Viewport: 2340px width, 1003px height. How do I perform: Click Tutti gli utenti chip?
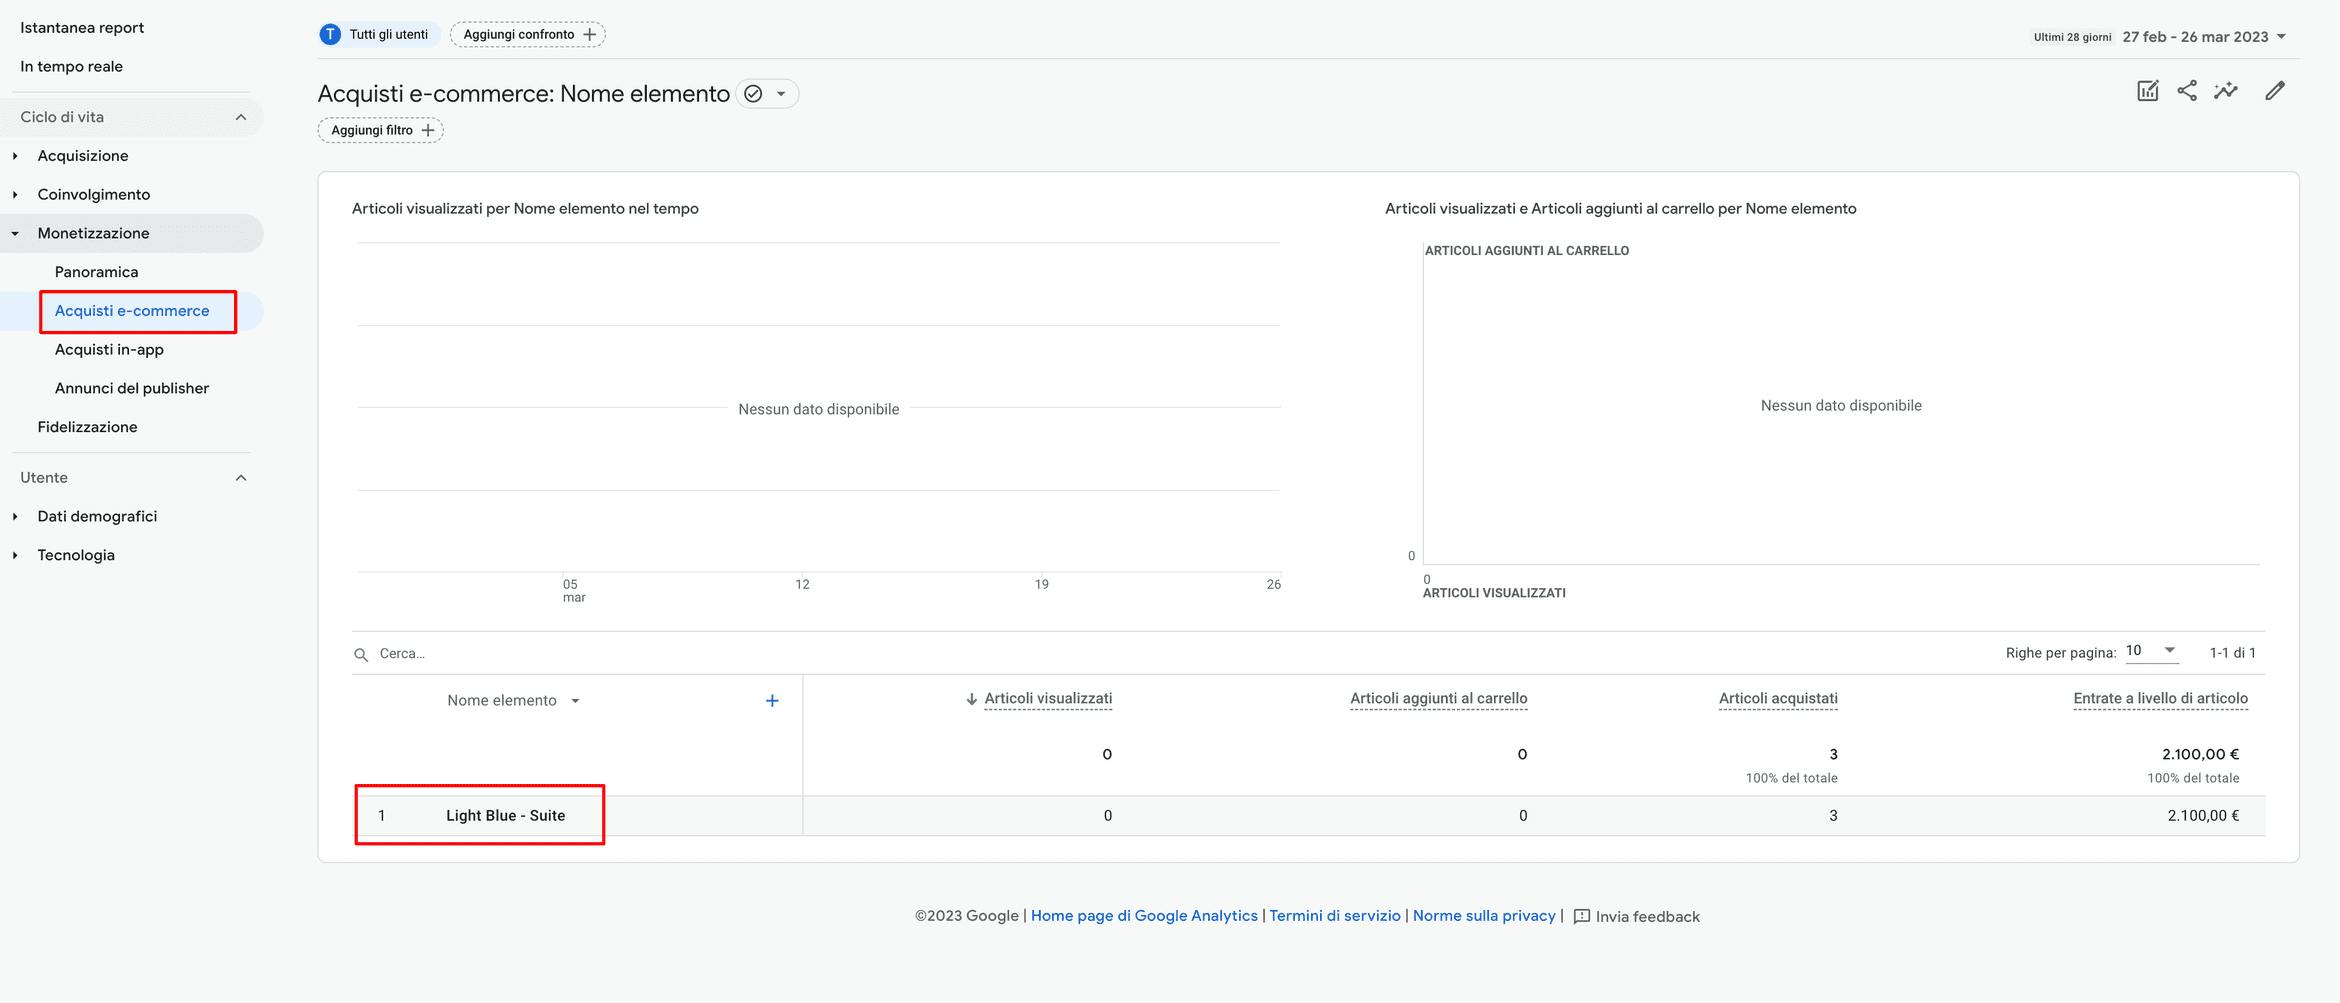point(380,35)
